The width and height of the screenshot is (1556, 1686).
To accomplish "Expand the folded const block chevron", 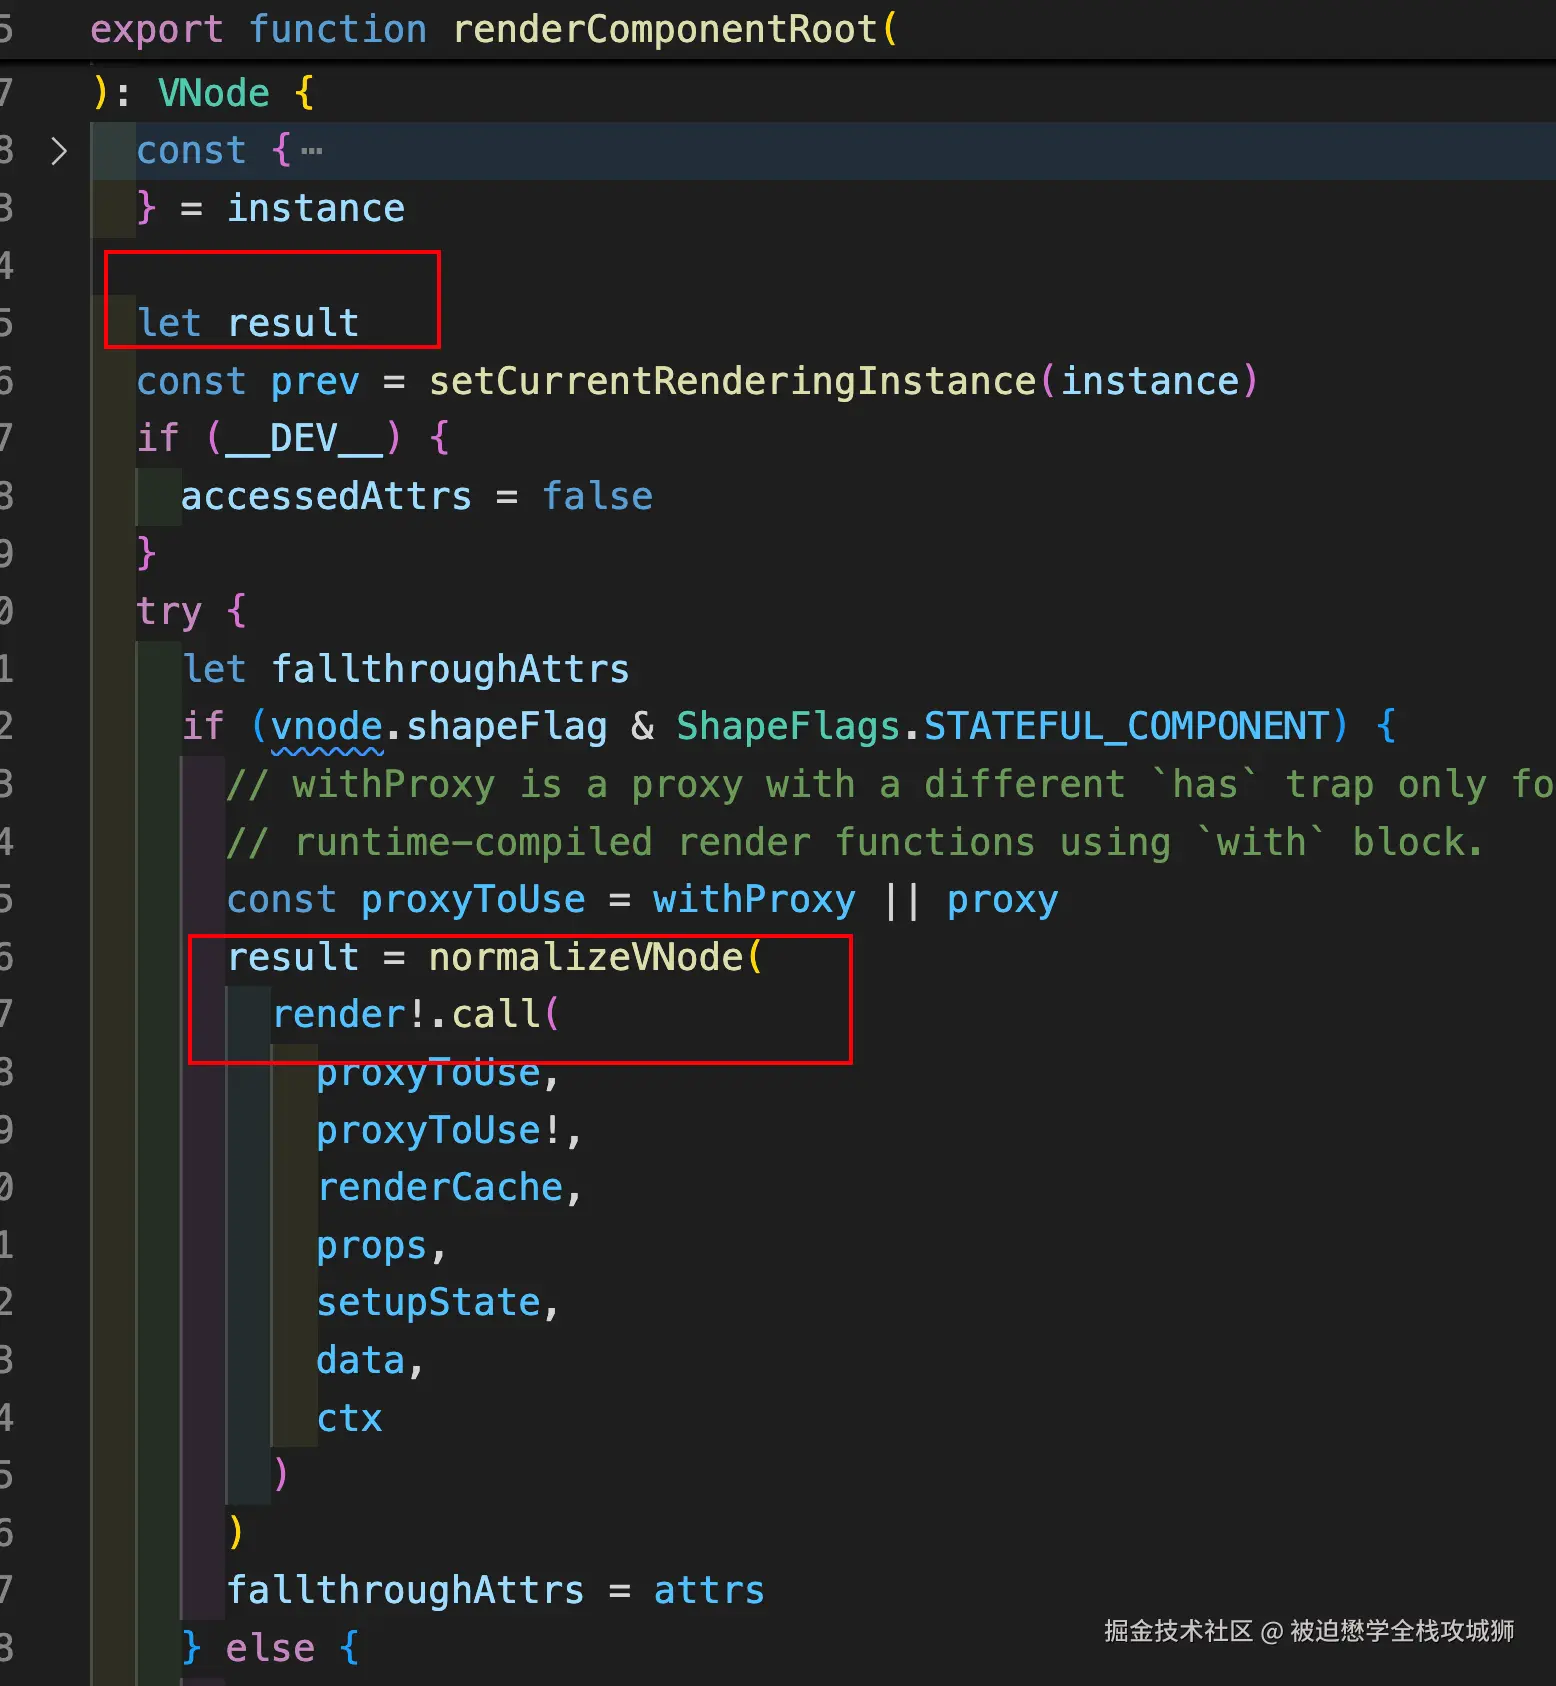I will coord(58,151).
